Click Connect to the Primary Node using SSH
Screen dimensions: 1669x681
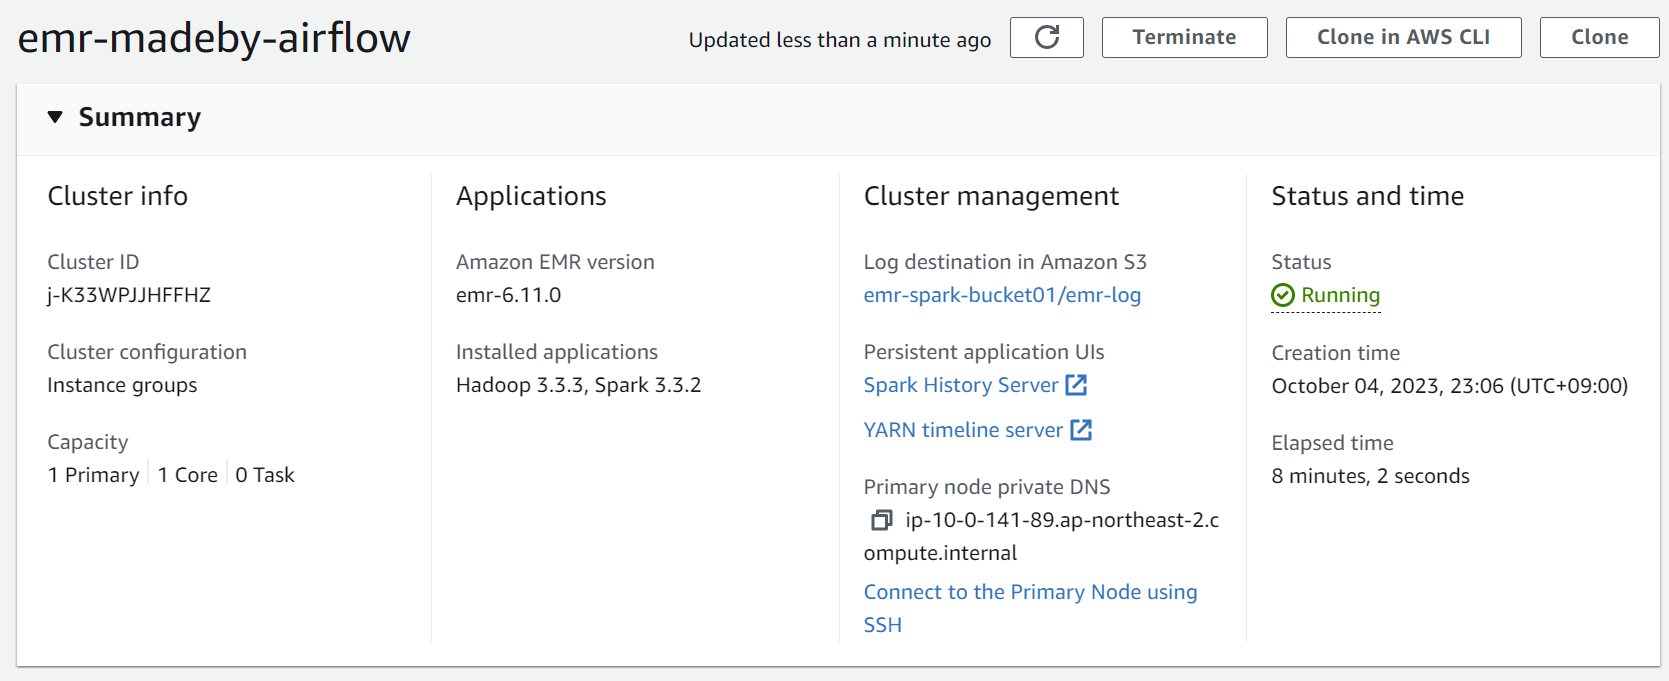[1030, 592]
